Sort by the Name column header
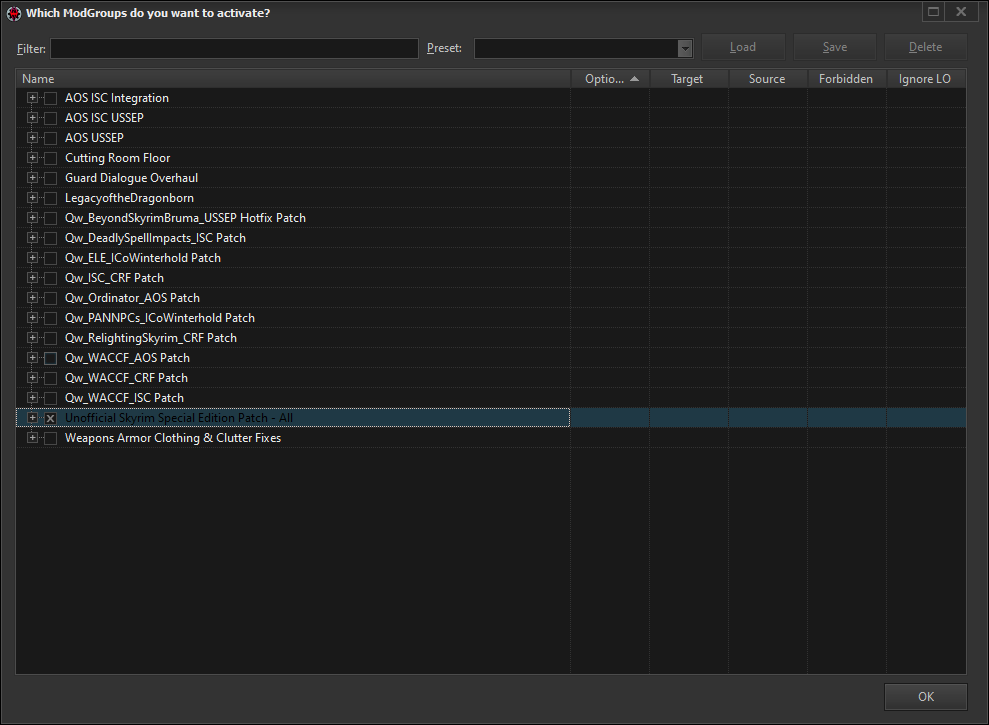 click(x=293, y=79)
